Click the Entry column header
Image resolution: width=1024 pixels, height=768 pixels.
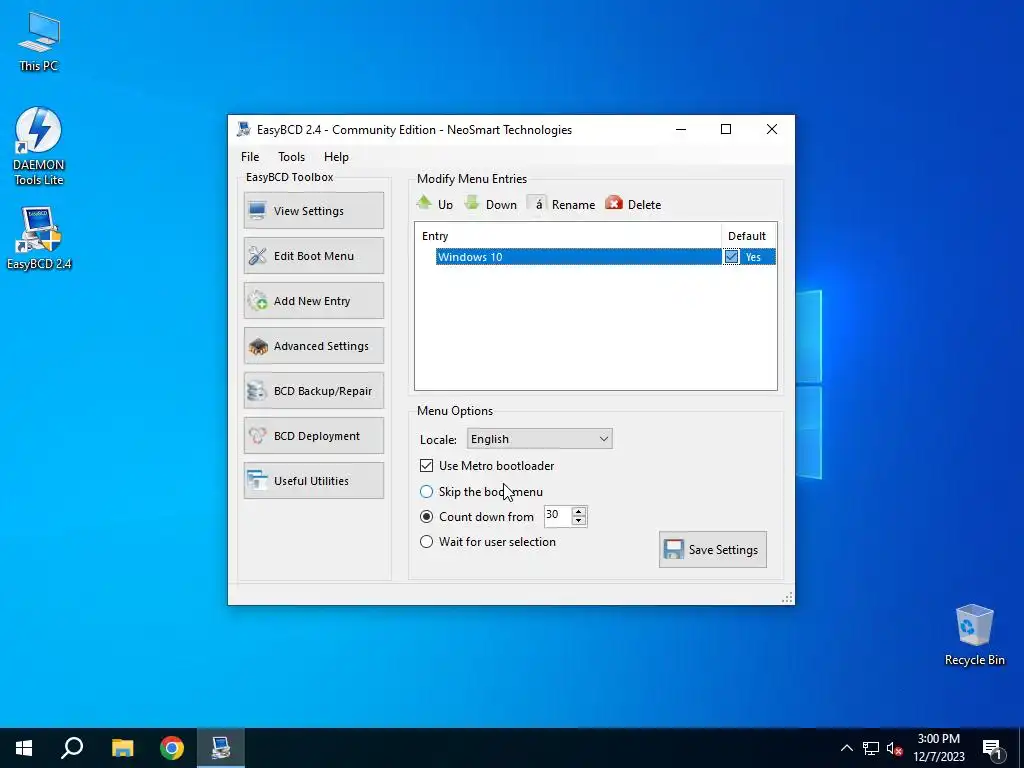pyautogui.click(x=568, y=236)
